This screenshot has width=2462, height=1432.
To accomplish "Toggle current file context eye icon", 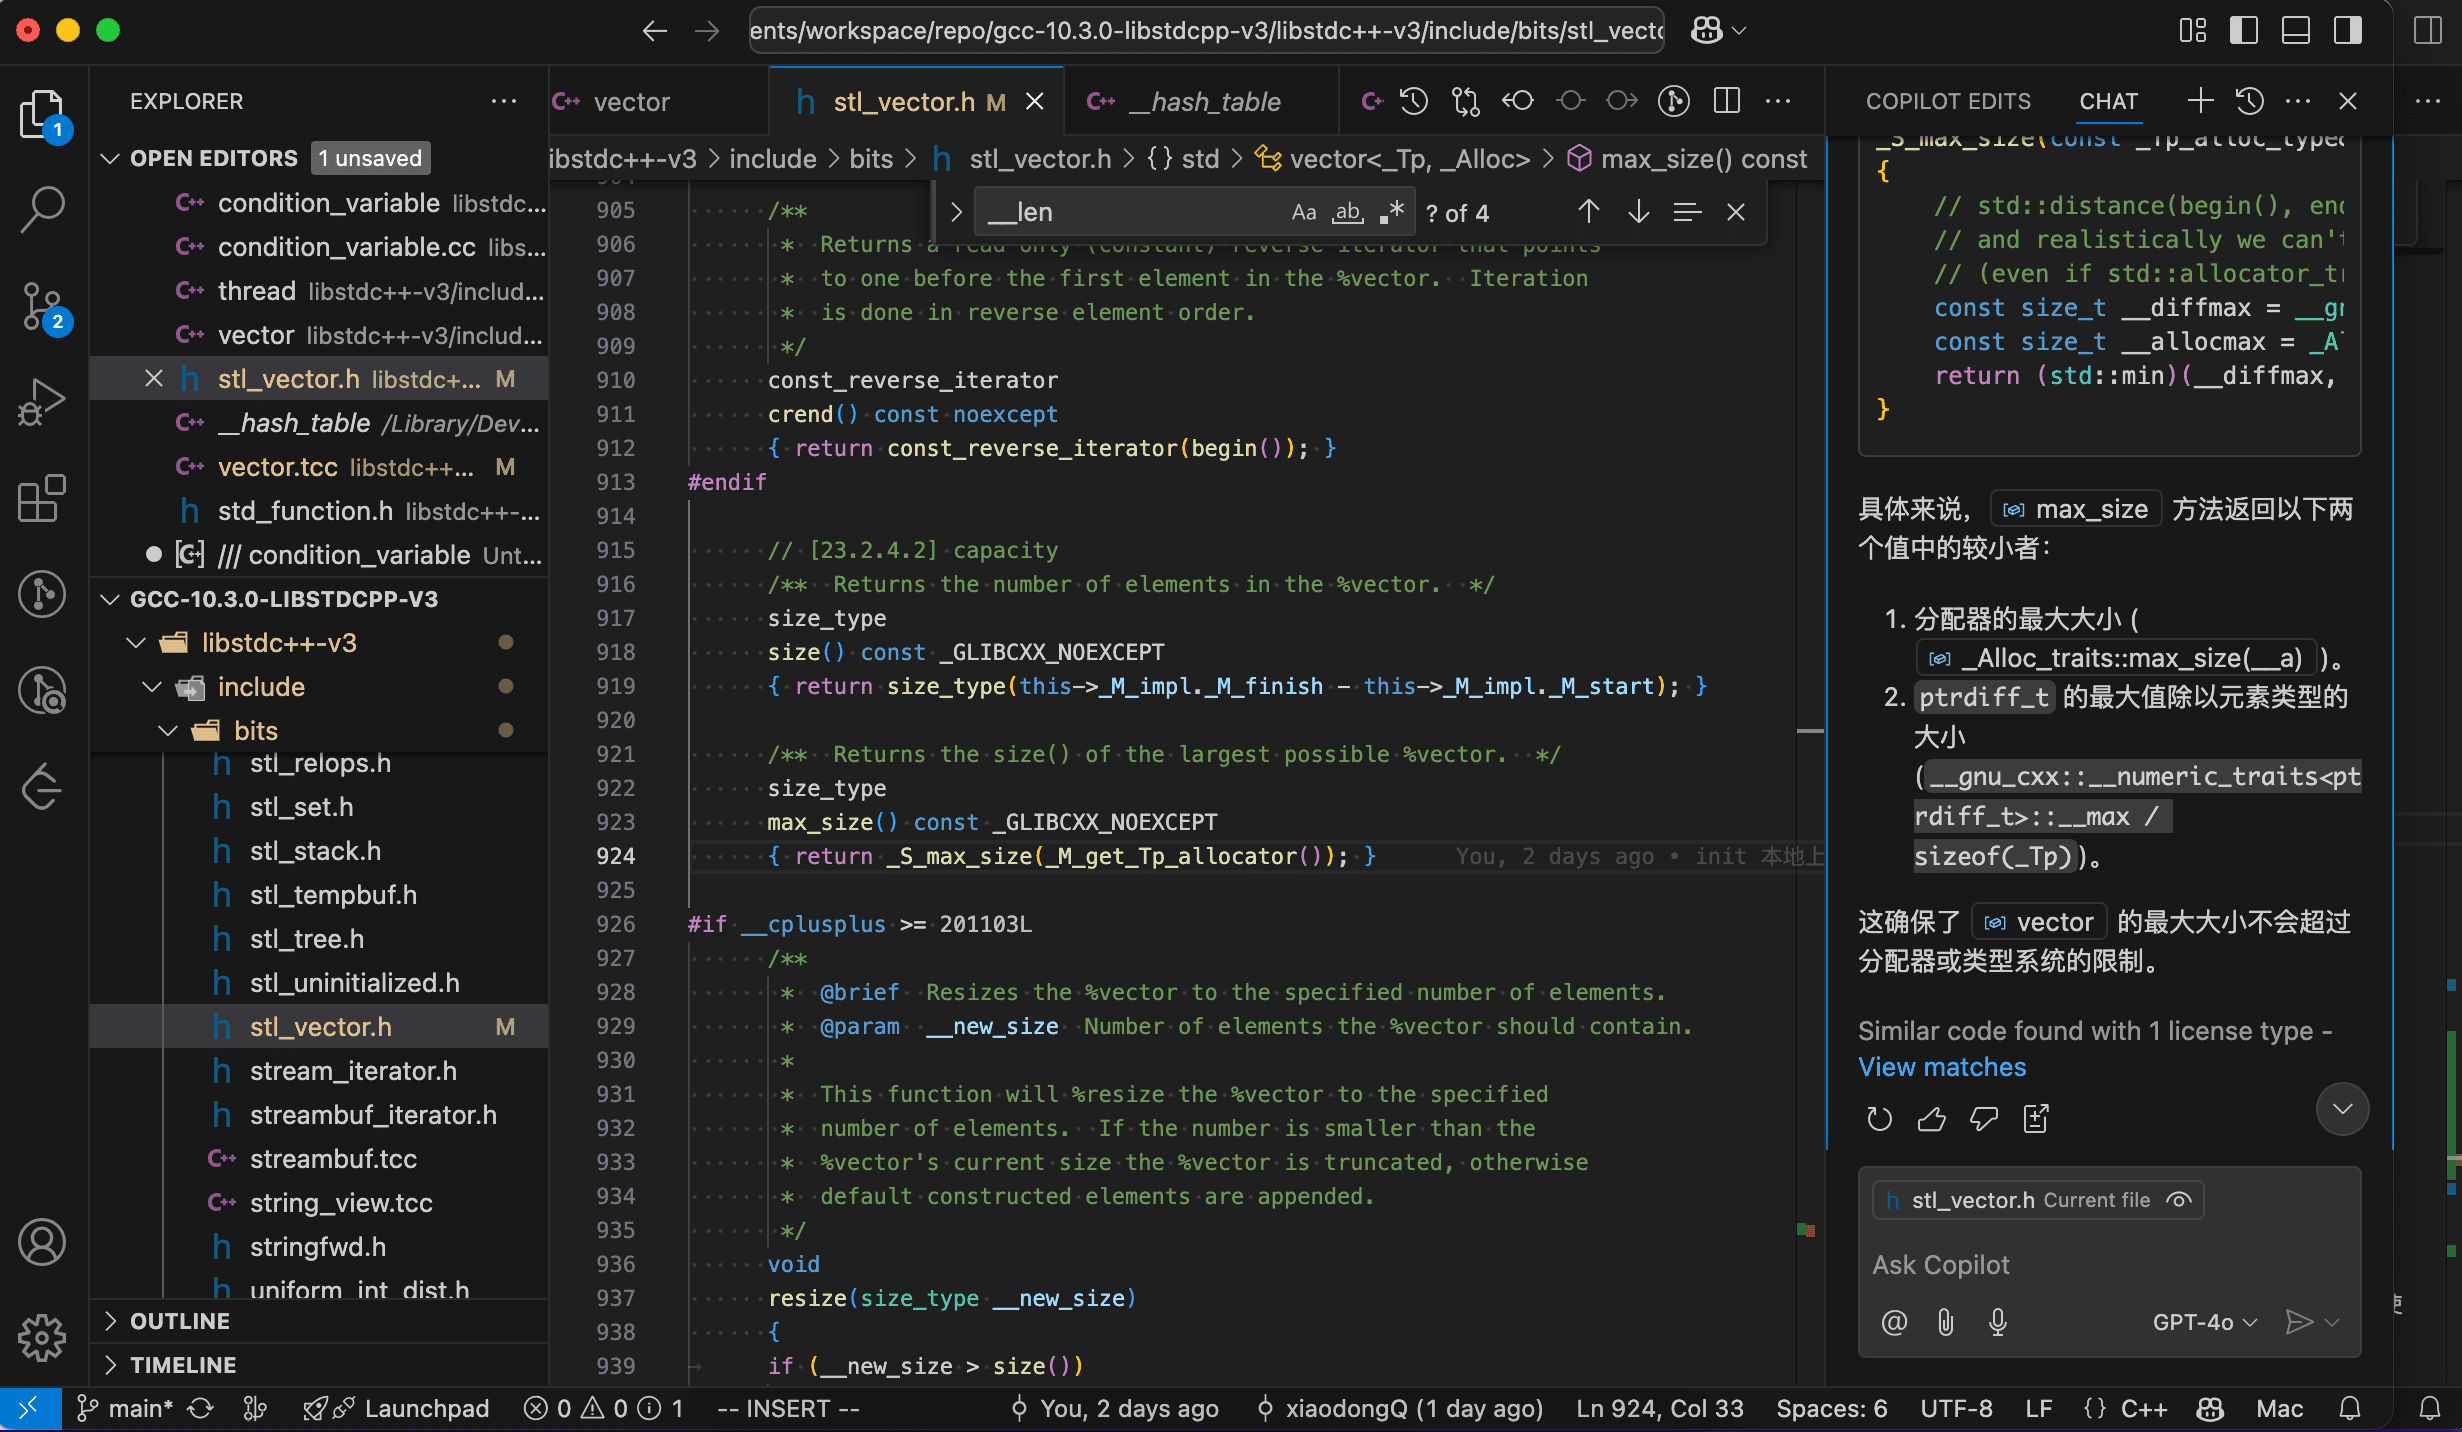I will 2179,1200.
